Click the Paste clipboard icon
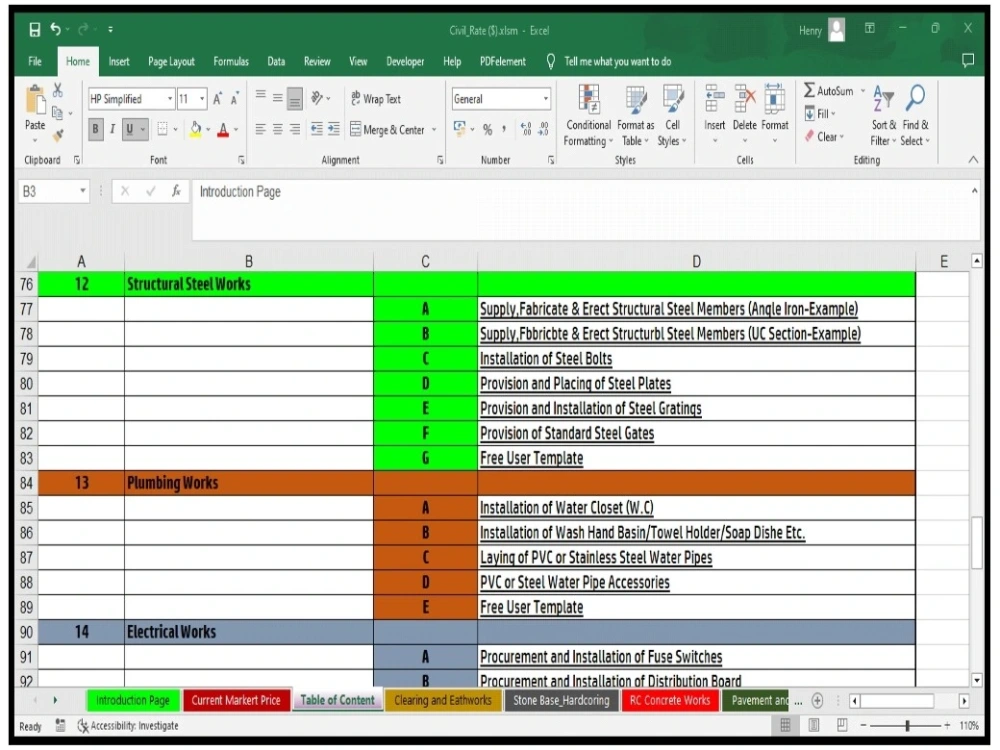The width and height of the screenshot is (1000, 750). click(35, 101)
